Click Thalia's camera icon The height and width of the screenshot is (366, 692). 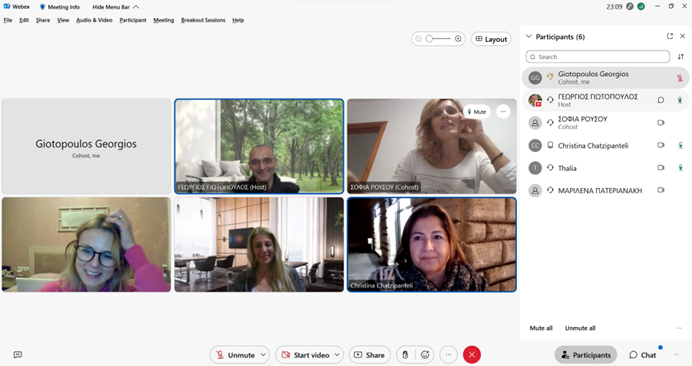[x=661, y=168]
